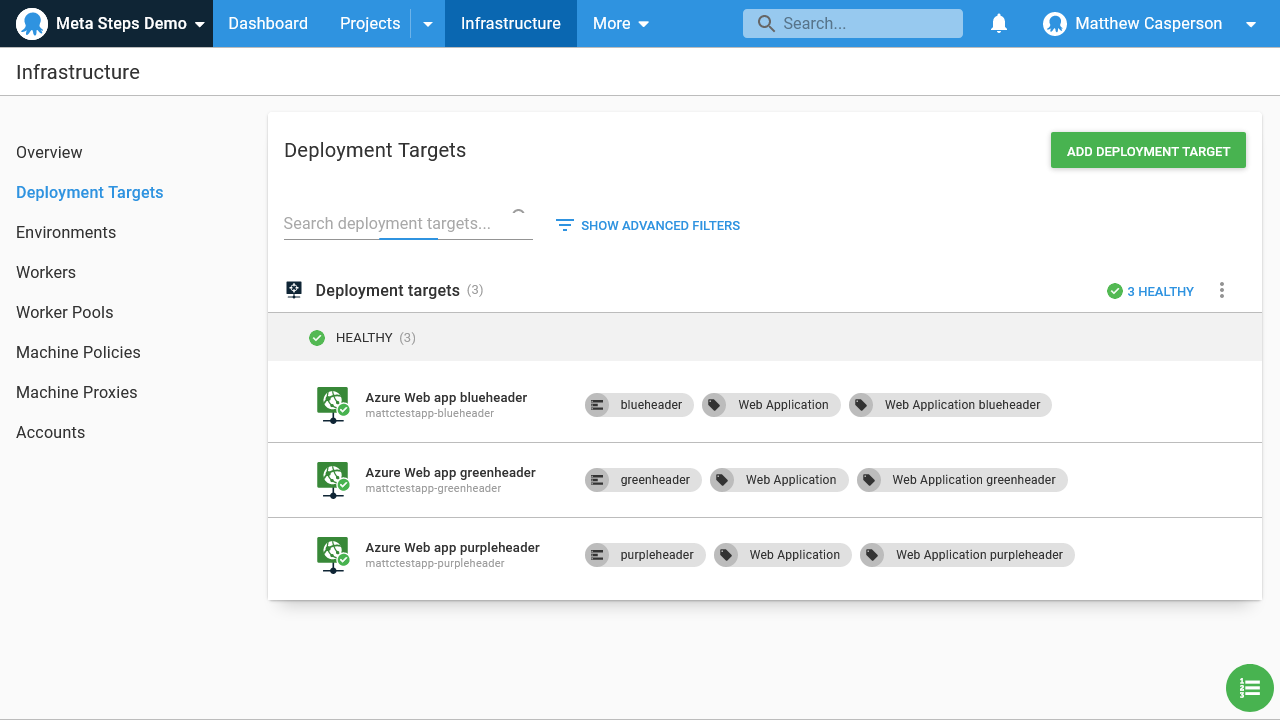Click the user avatar icon beside Matthew Casperson
This screenshot has height=720, width=1280.
pos(1054,24)
